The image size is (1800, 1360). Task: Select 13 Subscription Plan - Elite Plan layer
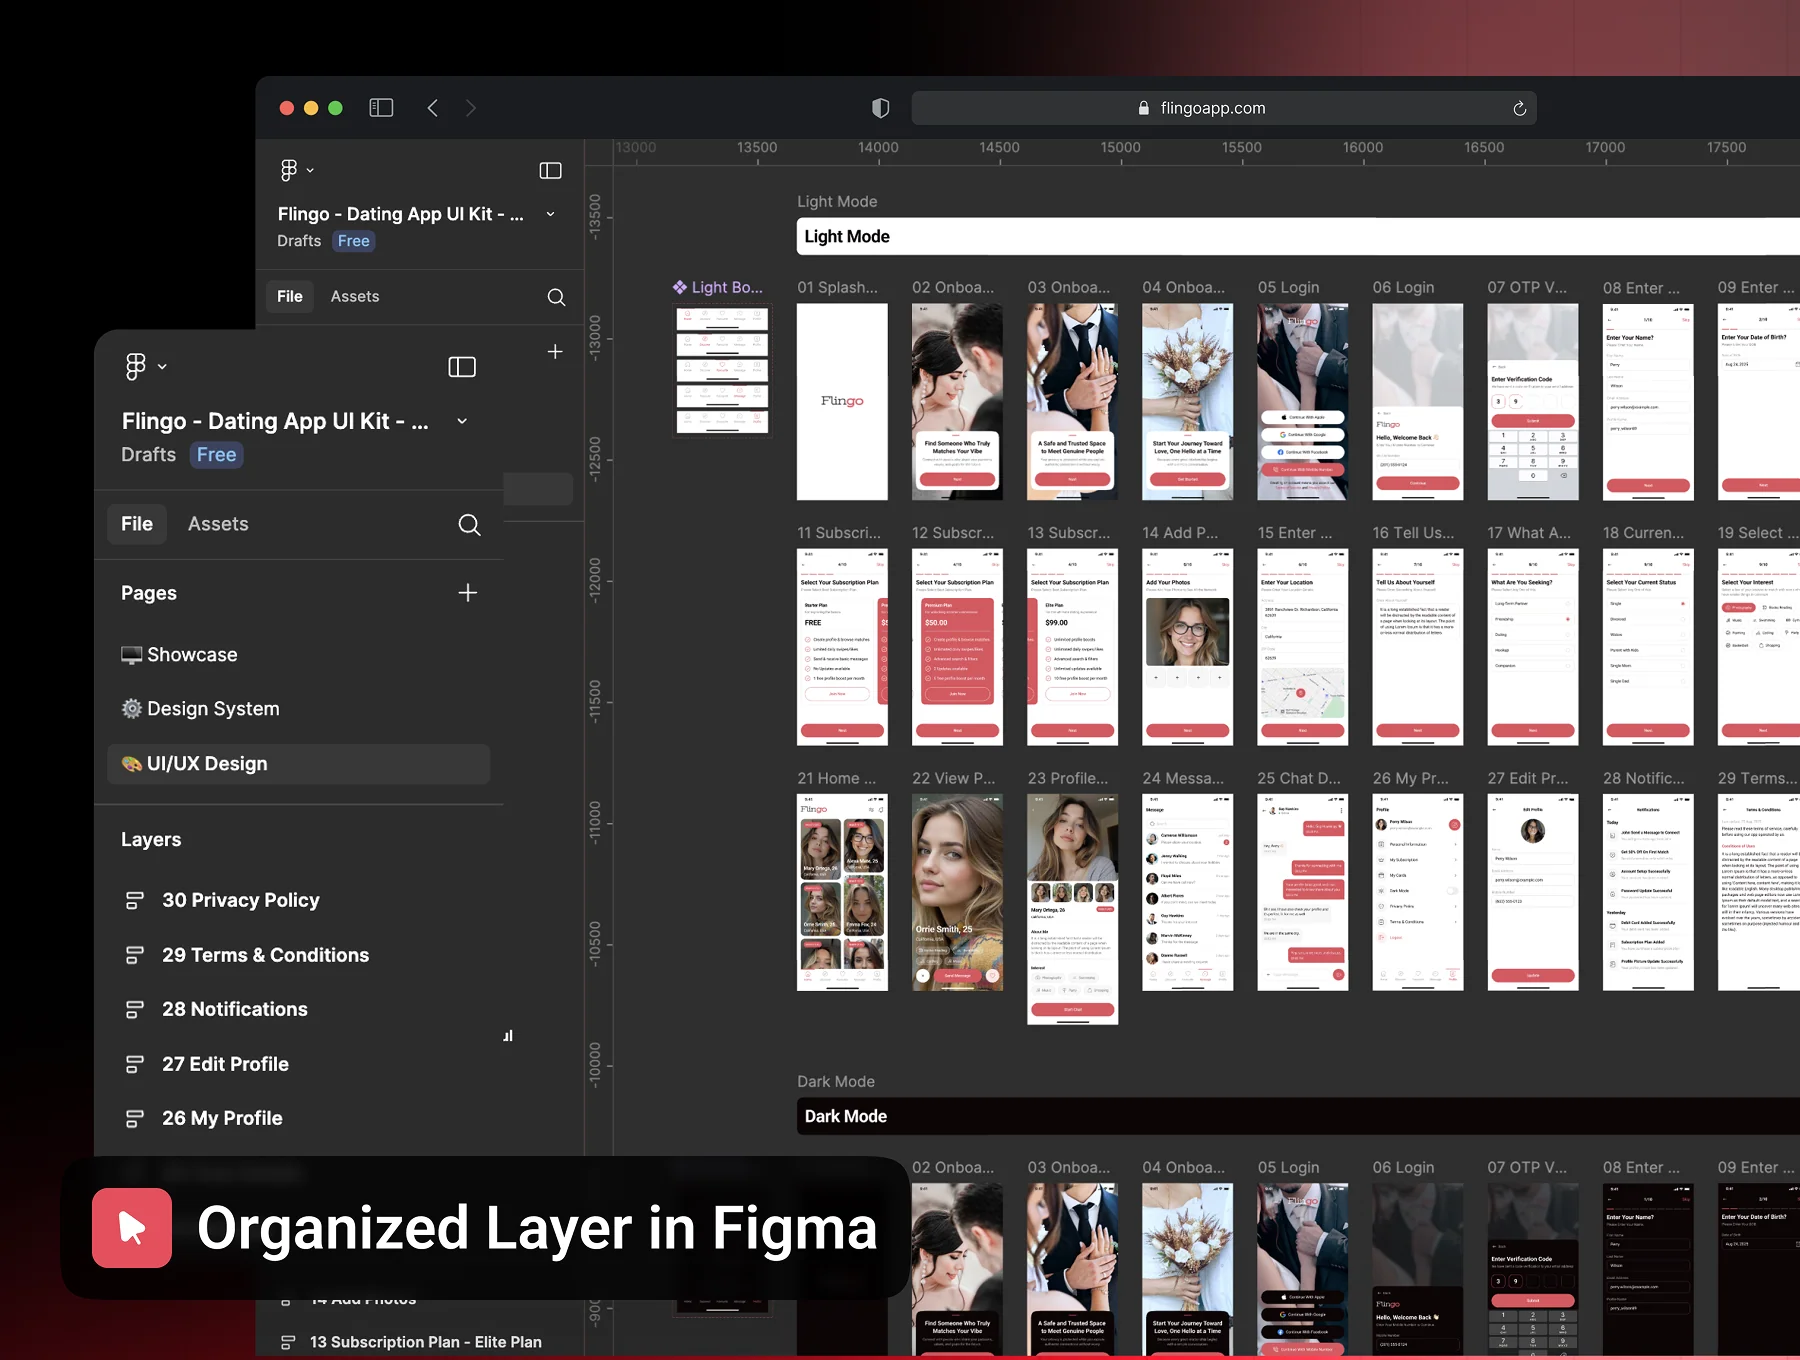point(426,1343)
